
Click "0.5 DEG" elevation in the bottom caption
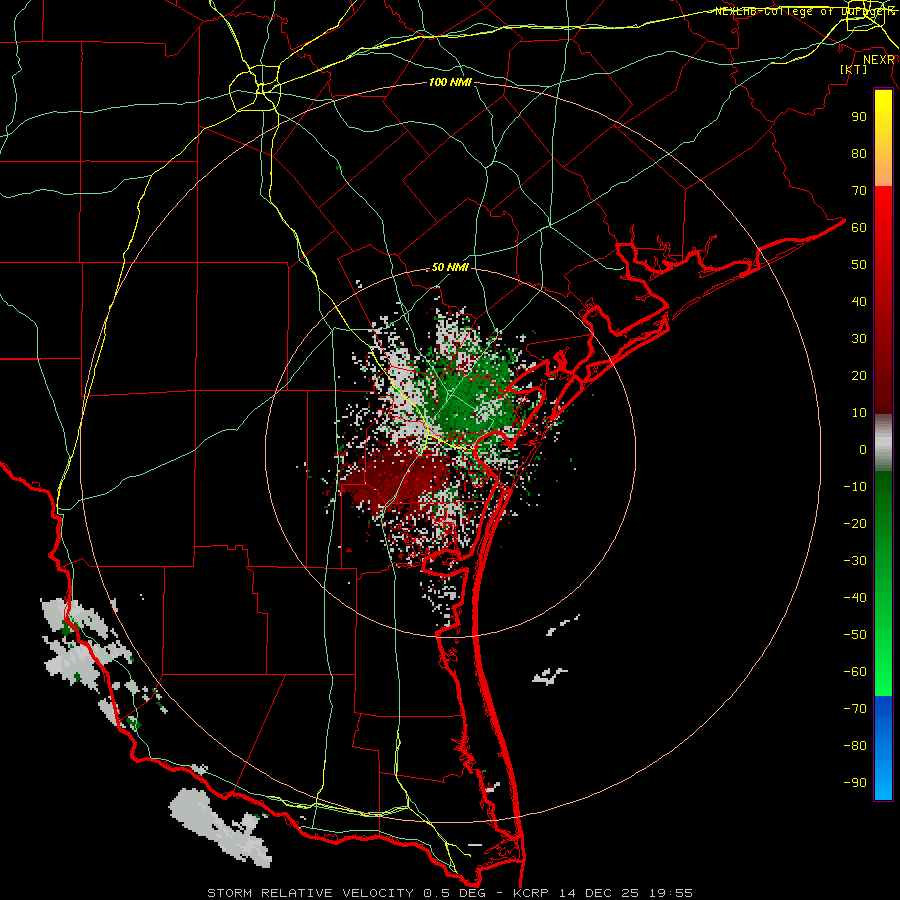(x=455, y=893)
